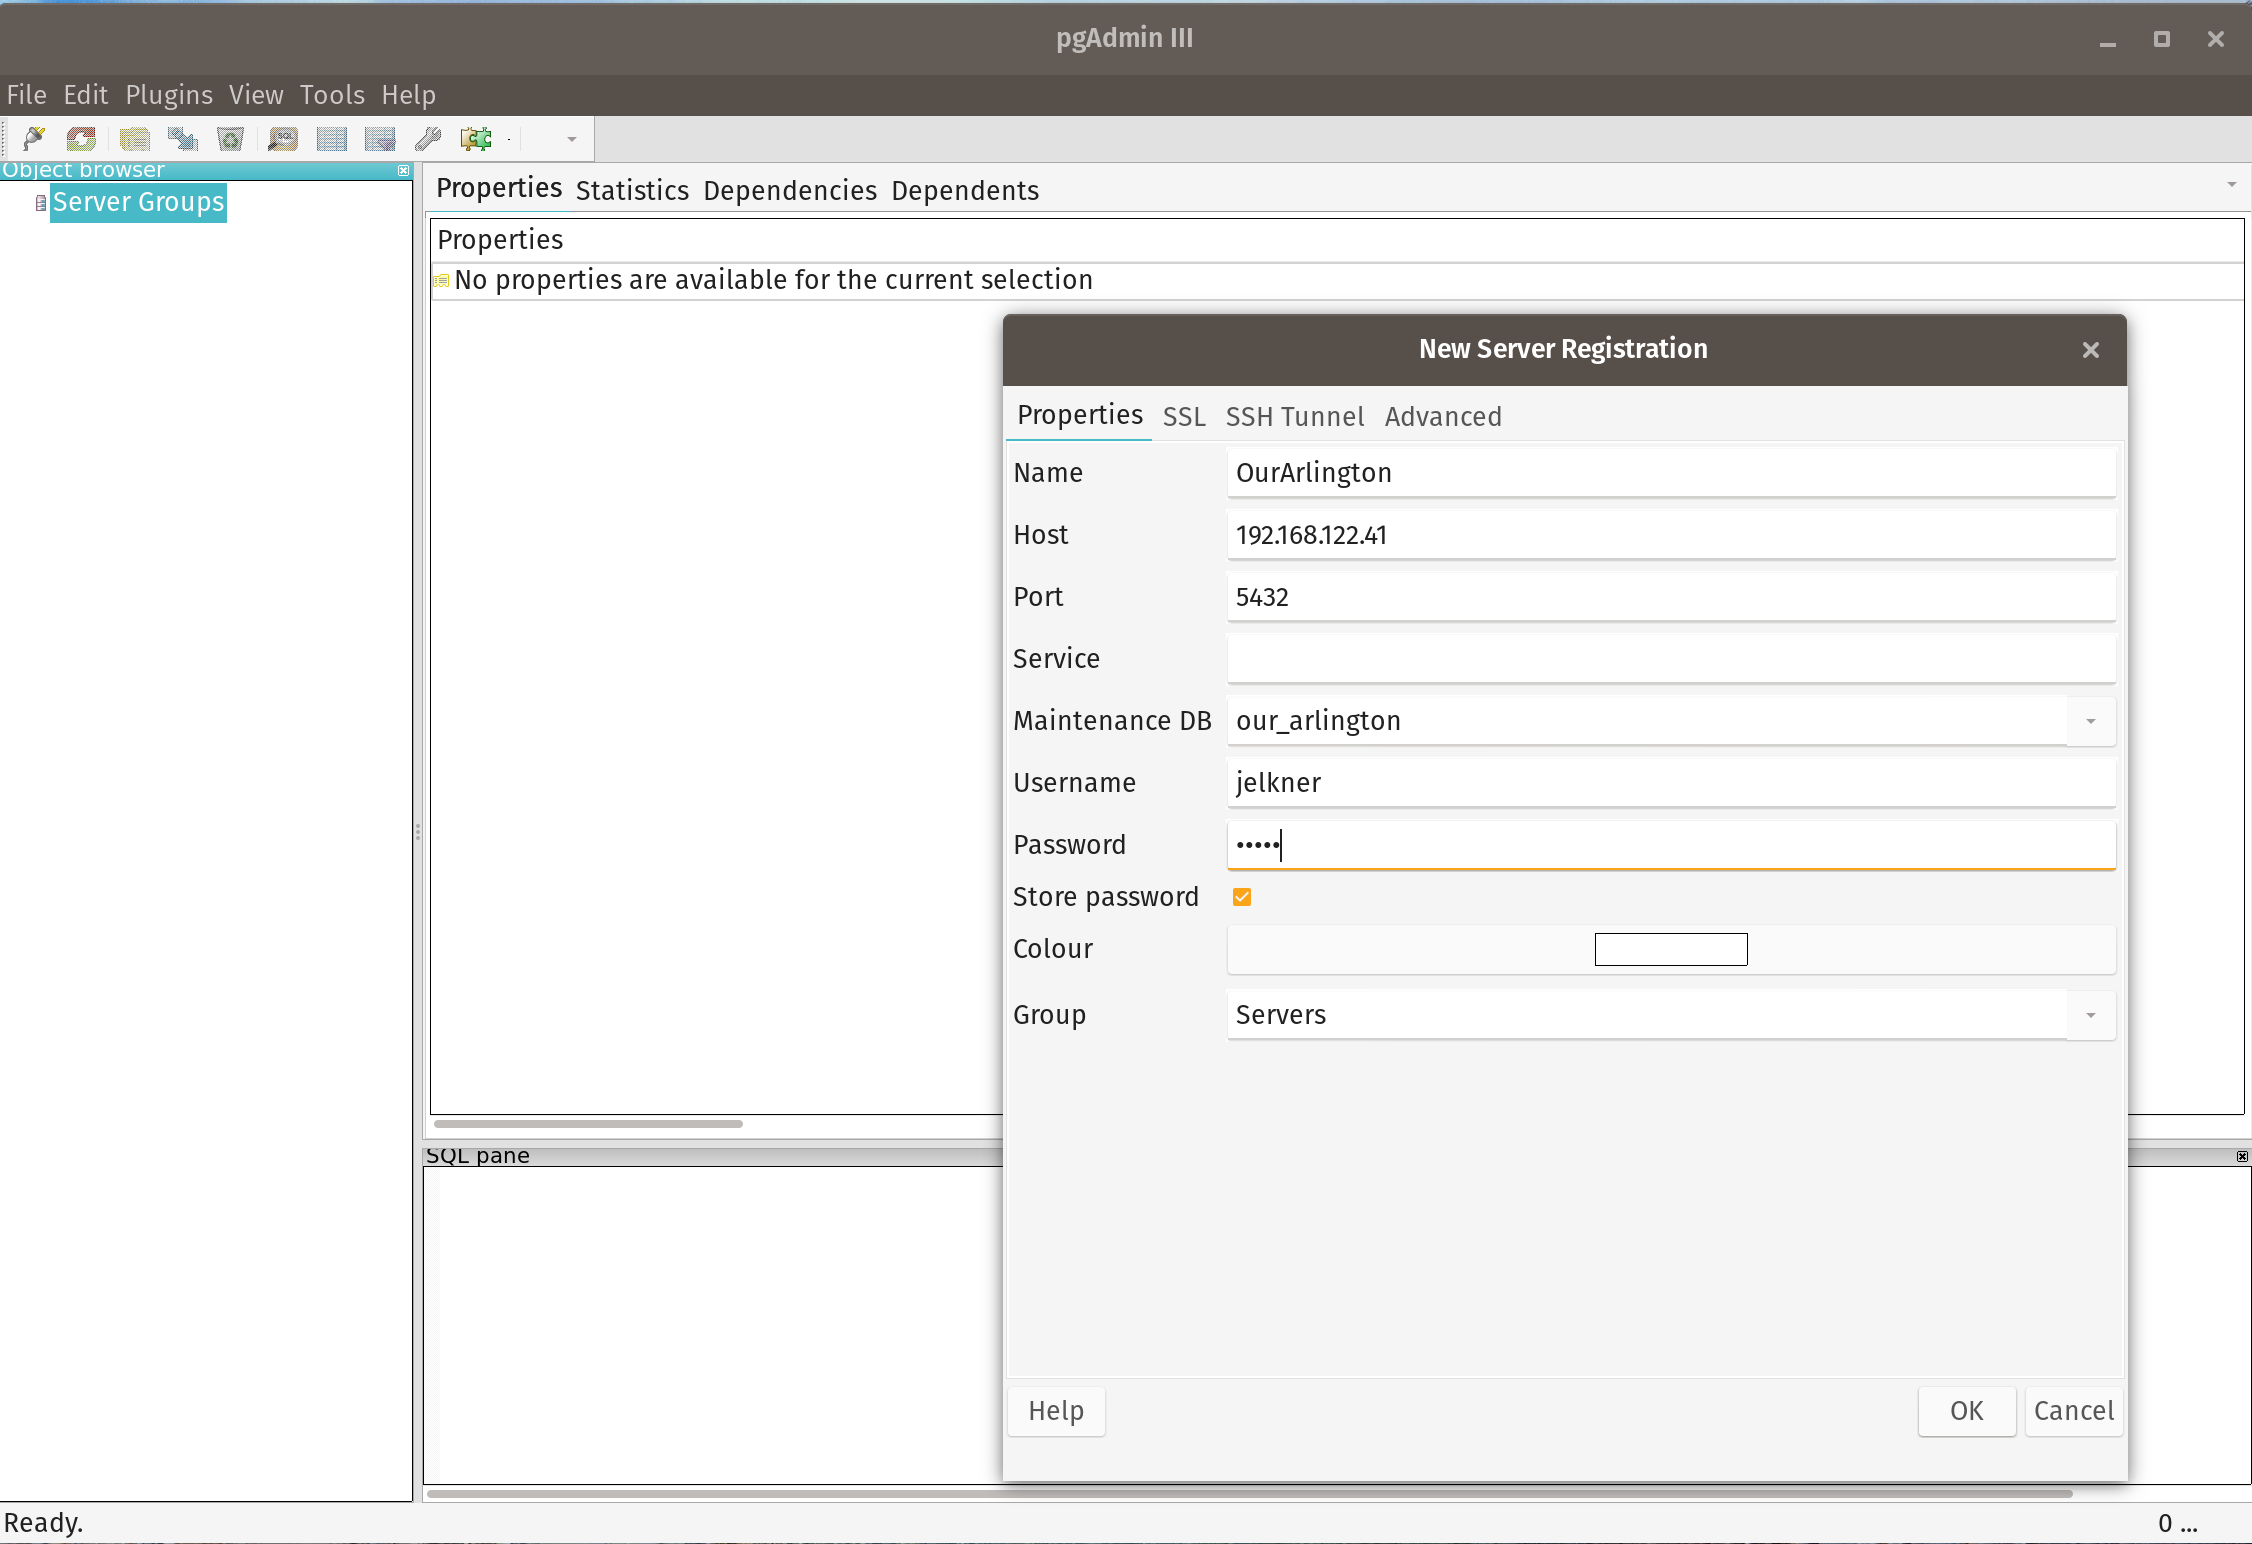This screenshot has height=1544, width=2252.
Task: Expand the Group dropdown arrow
Action: click(x=2091, y=1015)
